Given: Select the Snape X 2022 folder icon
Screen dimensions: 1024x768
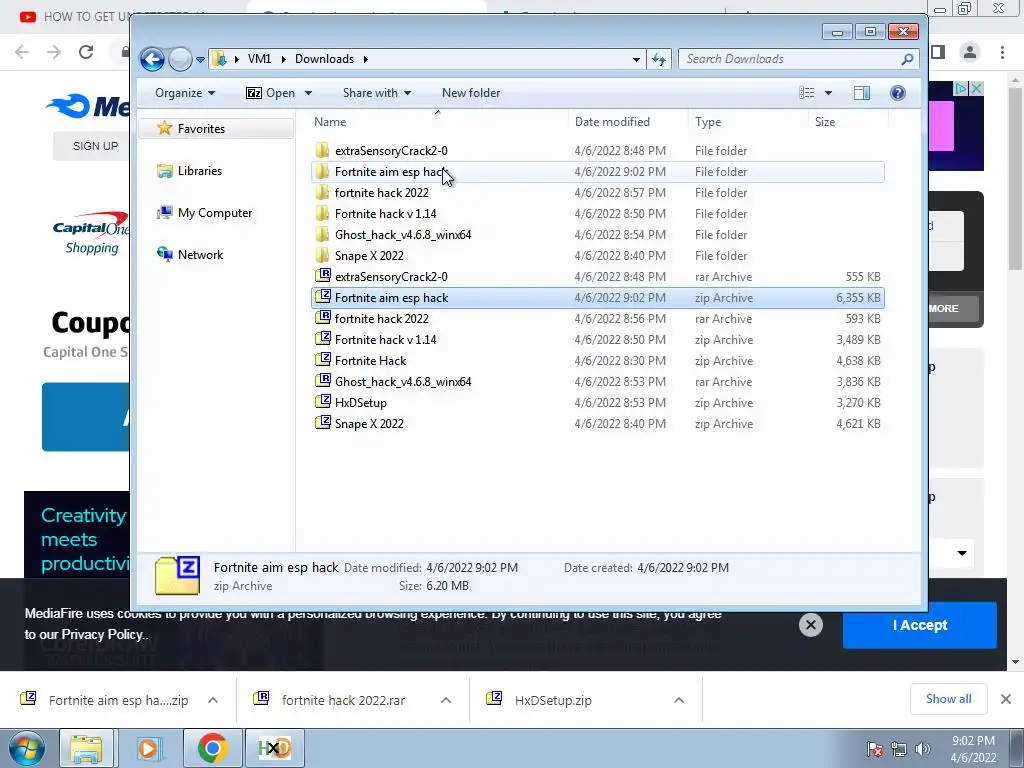Looking at the screenshot, I should click(322, 255).
